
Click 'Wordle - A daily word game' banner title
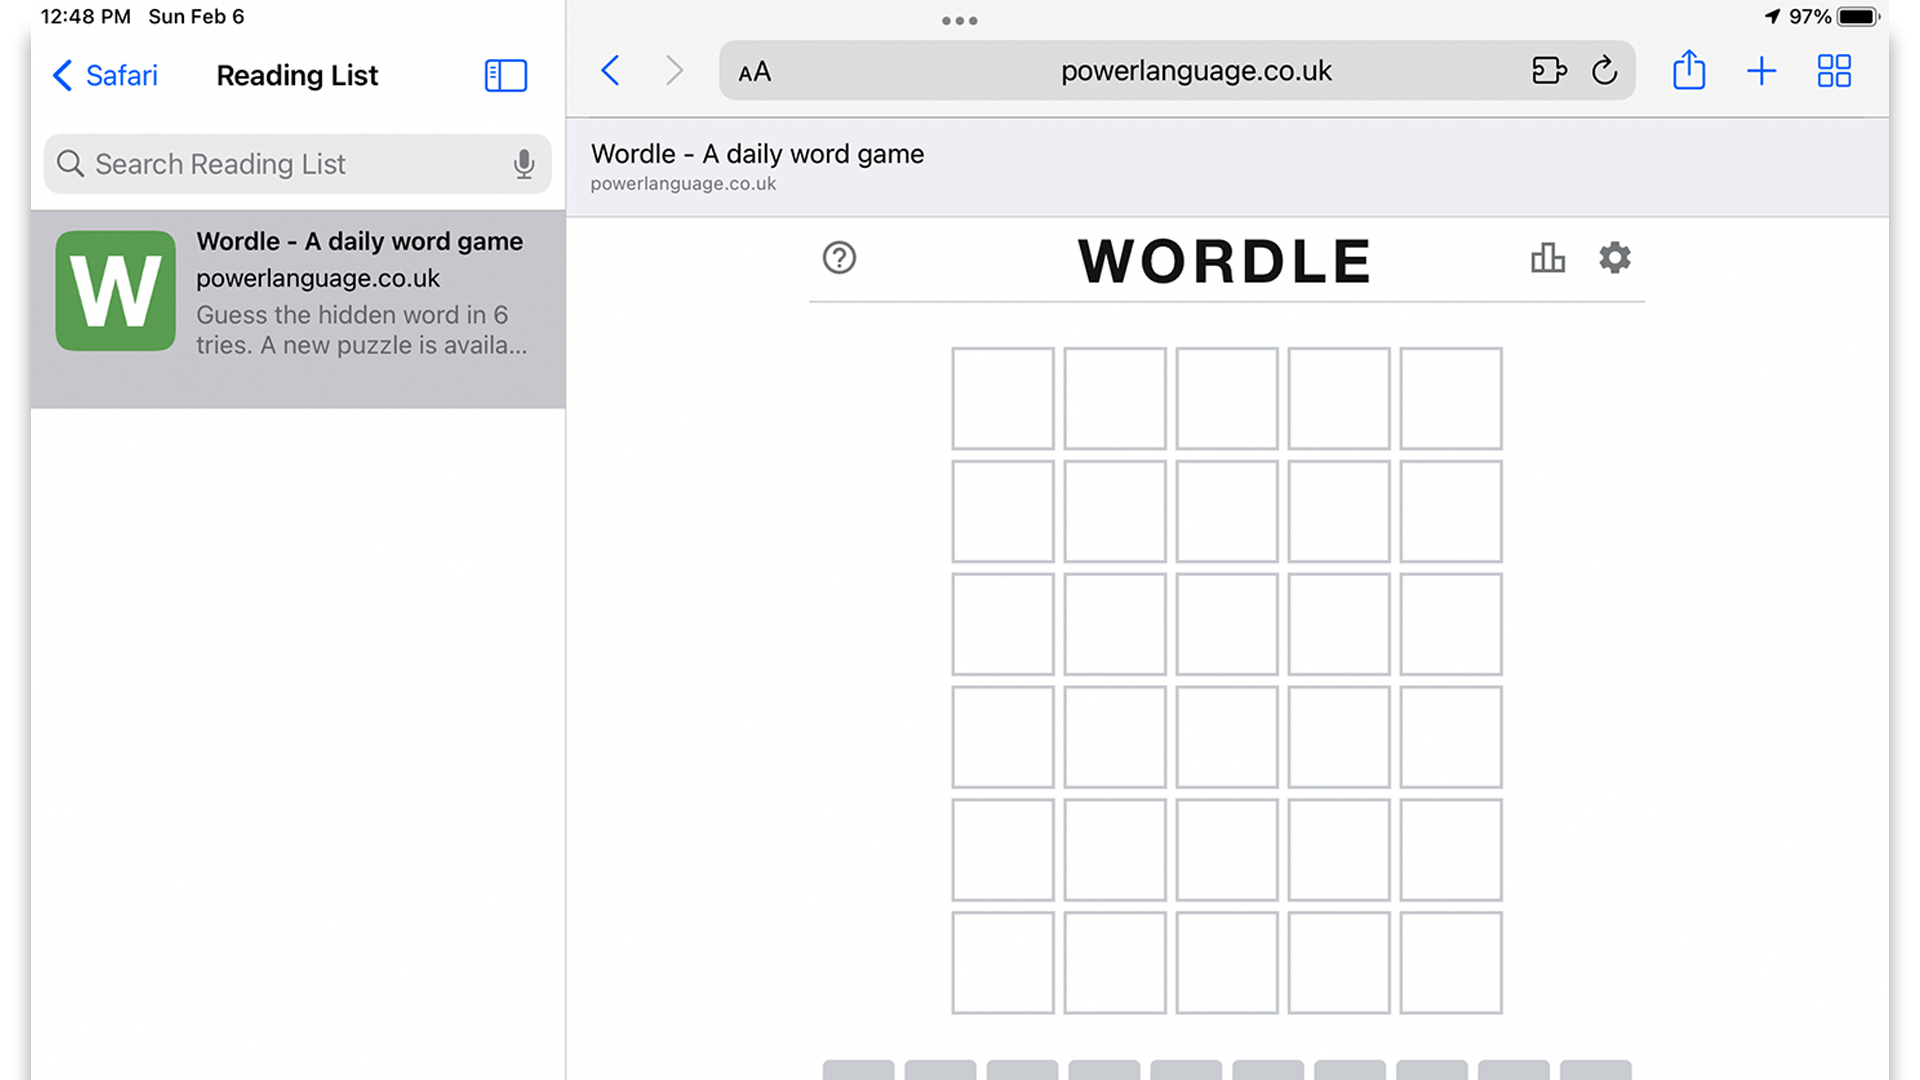pyautogui.click(x=757, y=154)
